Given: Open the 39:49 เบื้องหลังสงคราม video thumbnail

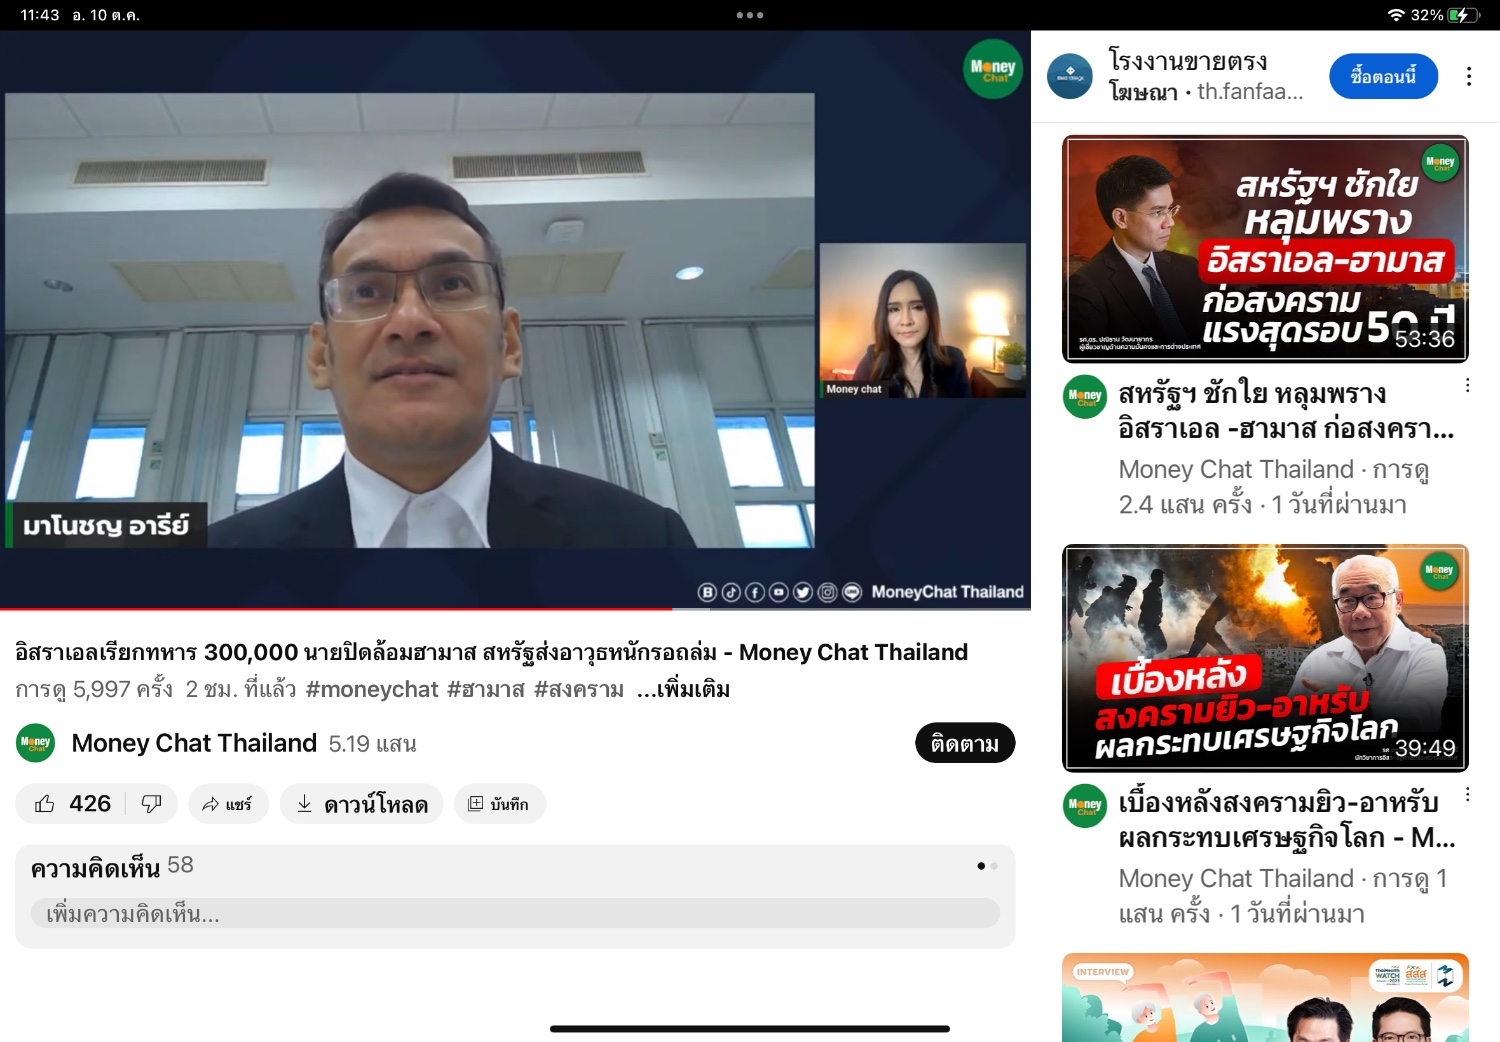Looking at the screenshot, I should pyautogui.click(x=1265, y=658).
